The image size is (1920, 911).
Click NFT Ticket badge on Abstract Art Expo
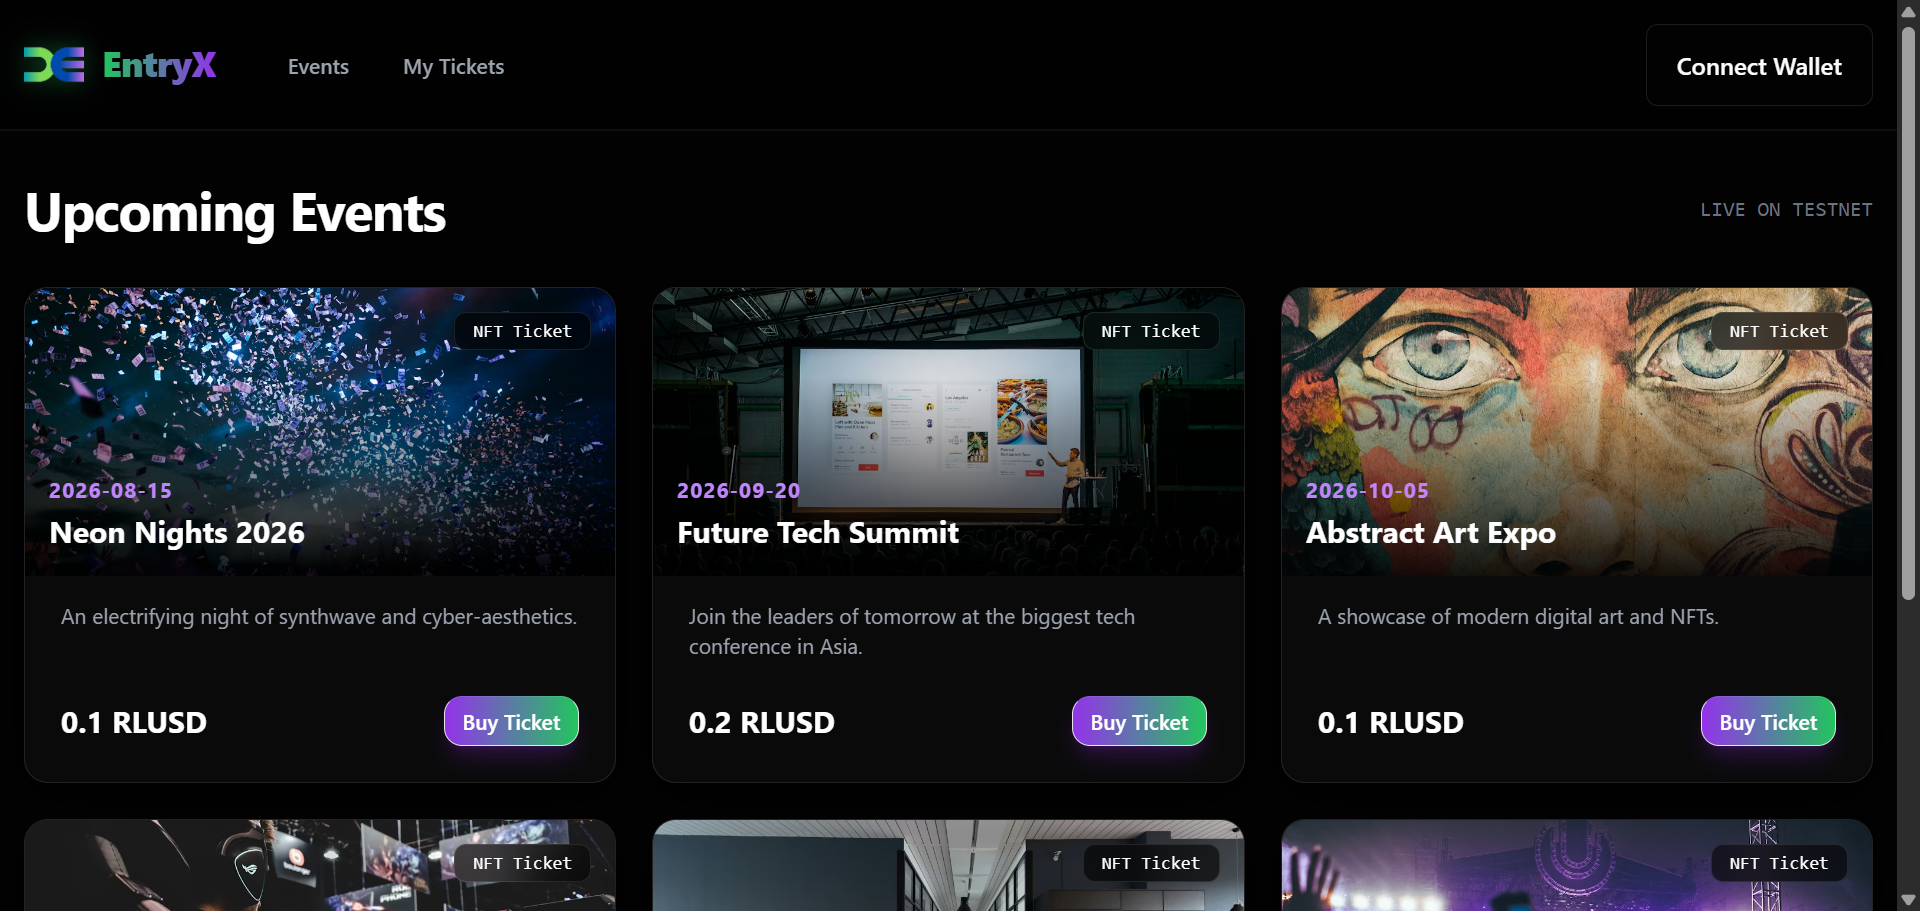point(1778,331)
